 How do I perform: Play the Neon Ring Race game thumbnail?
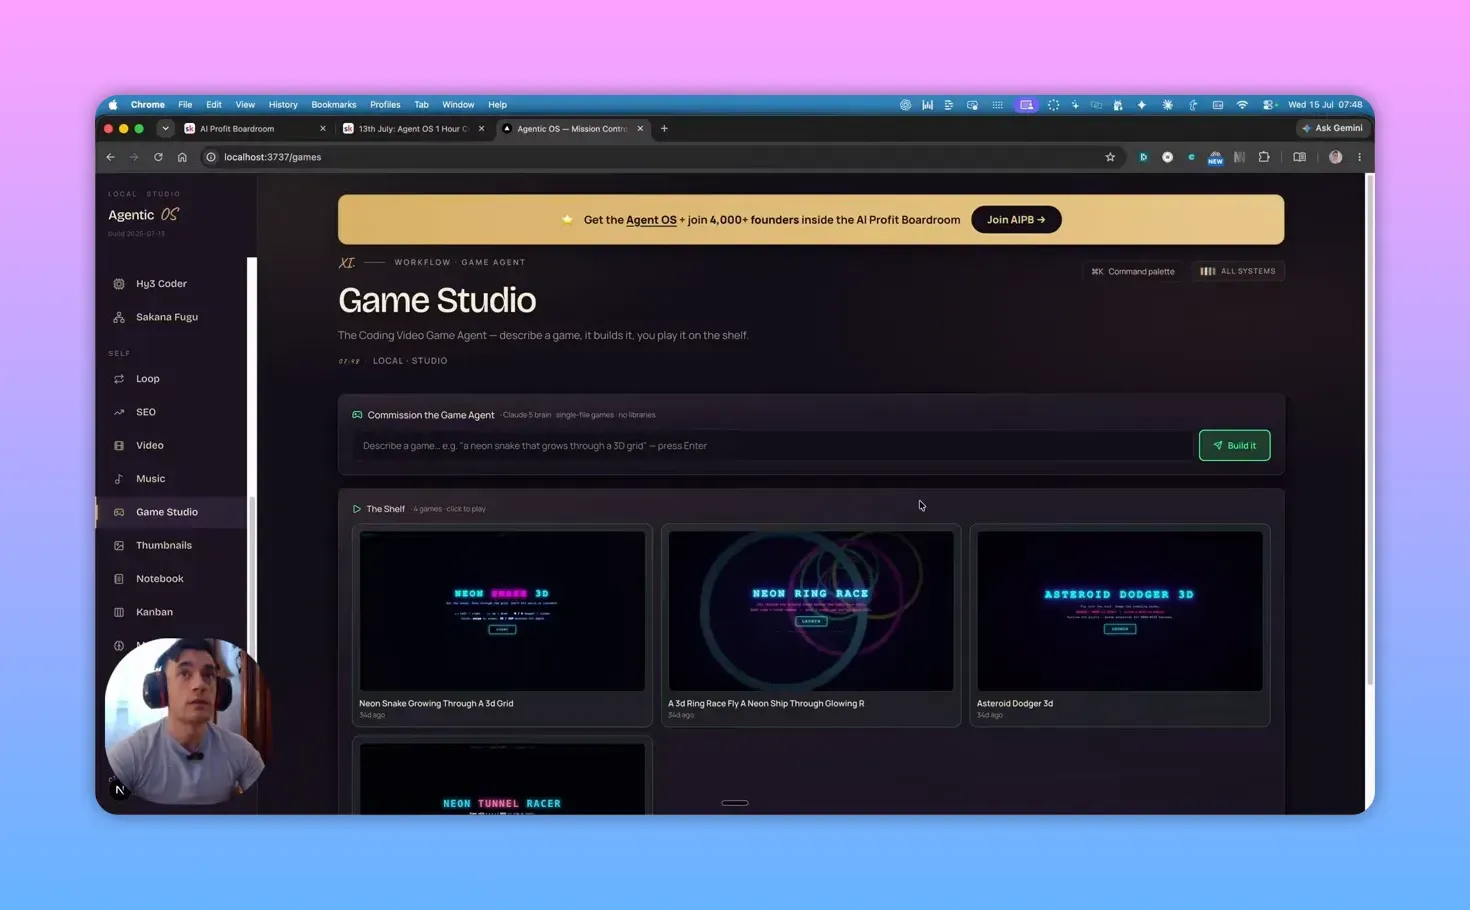coord(811,611)
